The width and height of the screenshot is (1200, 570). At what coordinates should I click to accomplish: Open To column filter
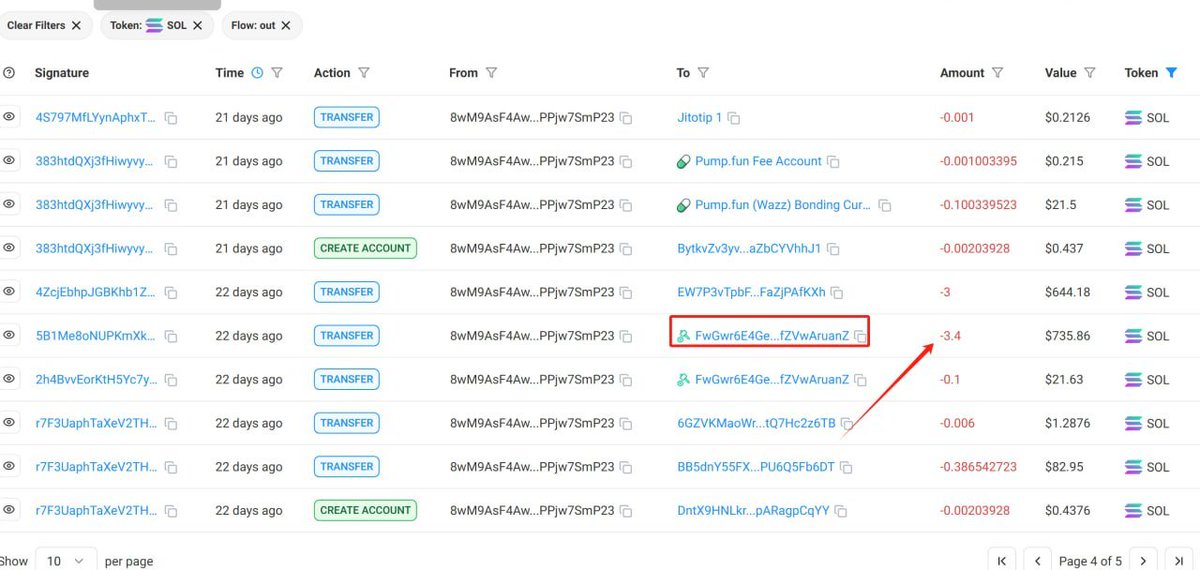click(x=703, y=73)
